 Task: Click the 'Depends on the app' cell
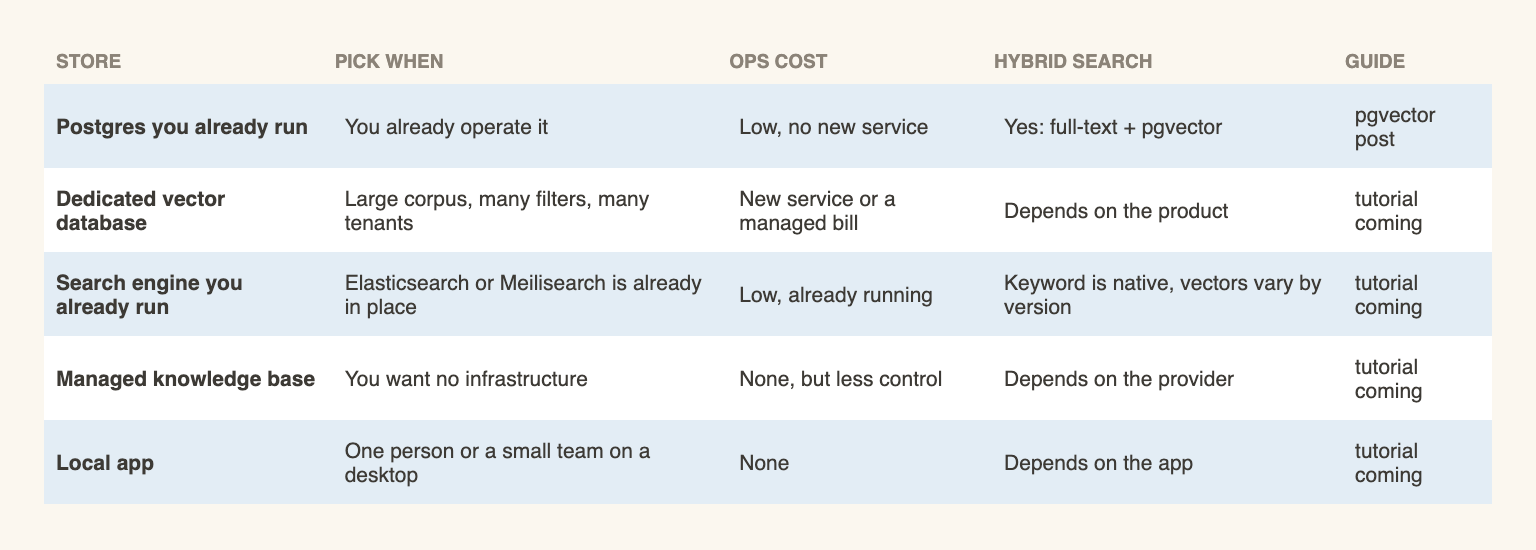point(1098,463)
